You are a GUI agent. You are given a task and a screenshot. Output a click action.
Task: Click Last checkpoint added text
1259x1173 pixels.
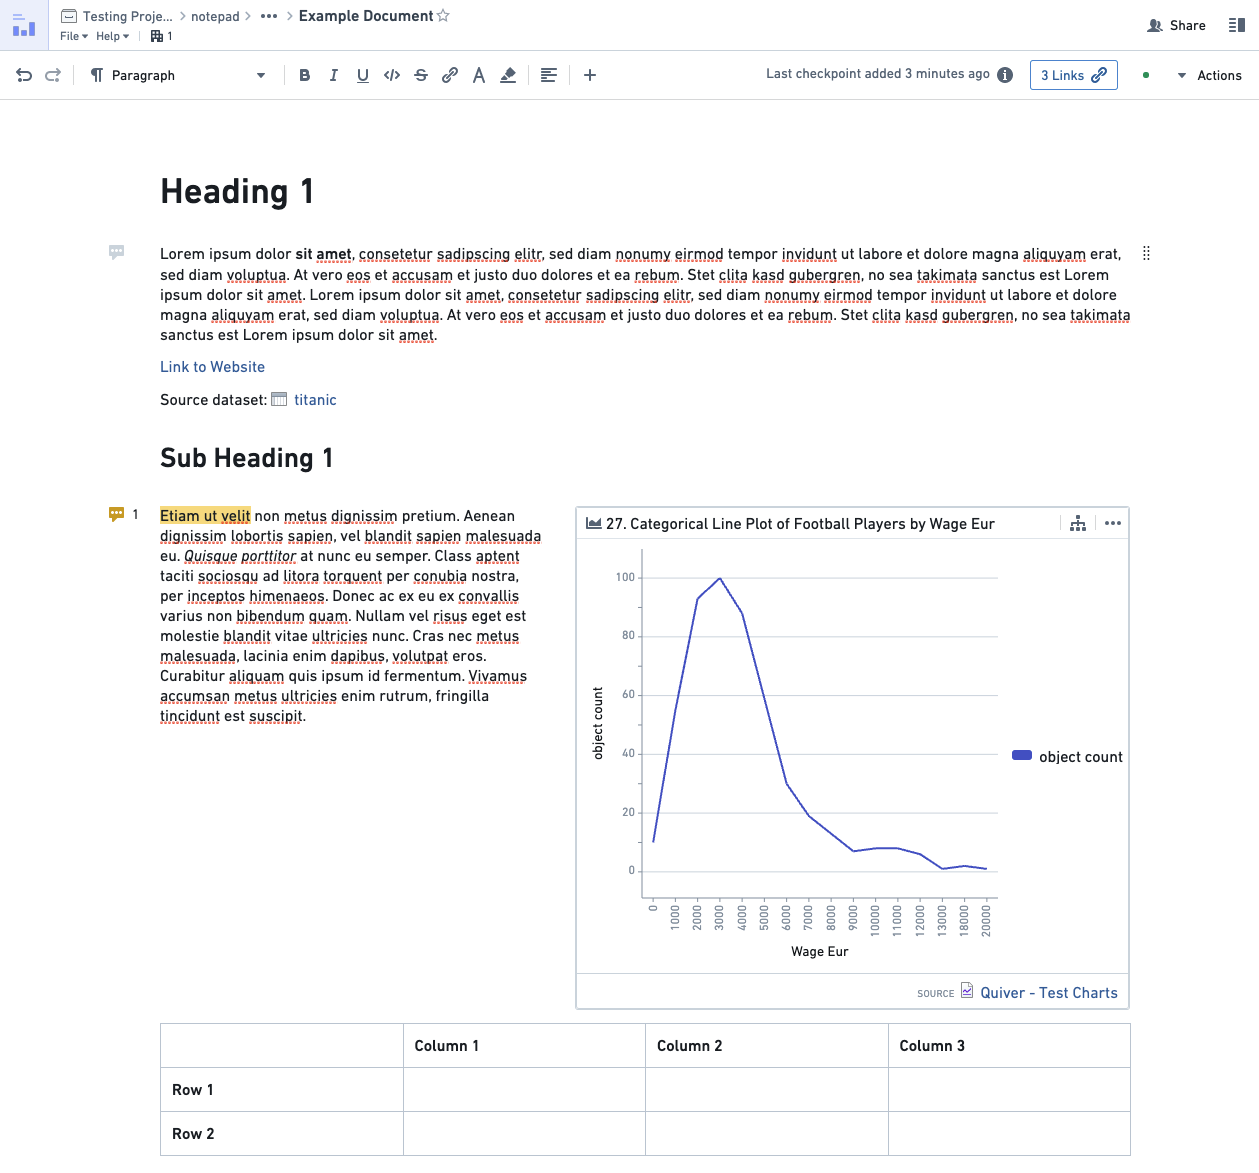[878, 74]
